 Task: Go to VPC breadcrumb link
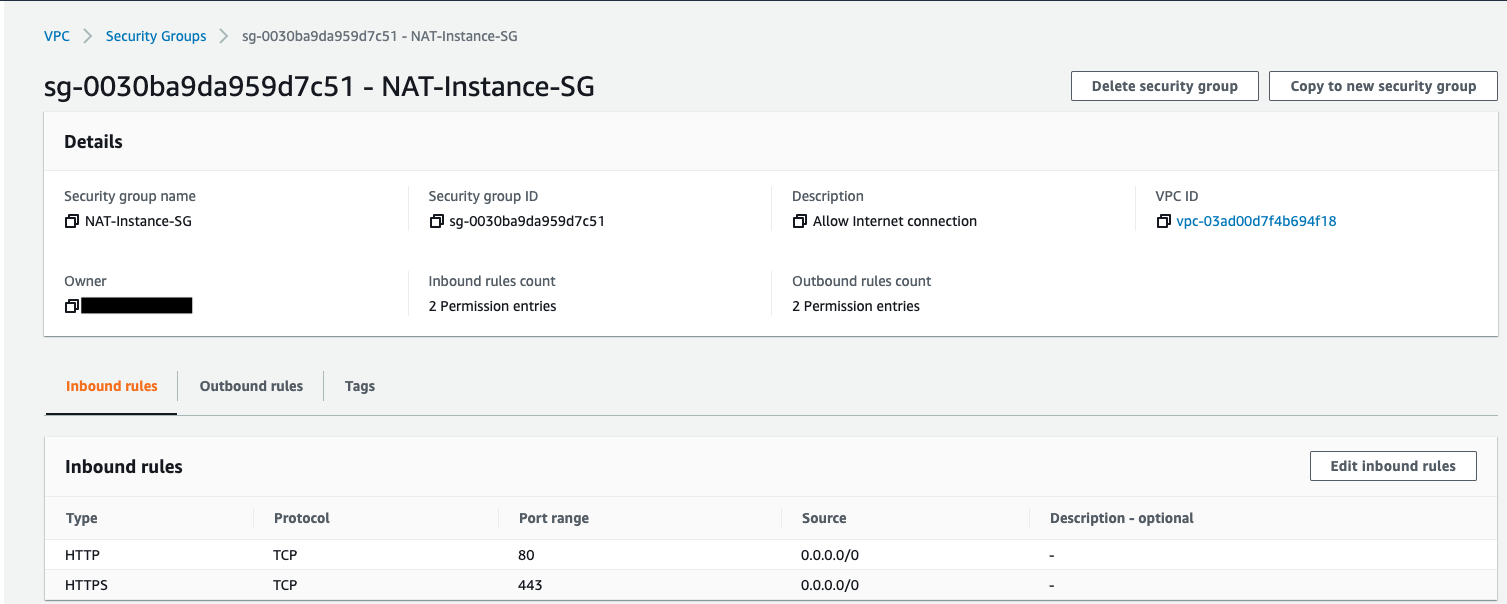pos(57,36)
